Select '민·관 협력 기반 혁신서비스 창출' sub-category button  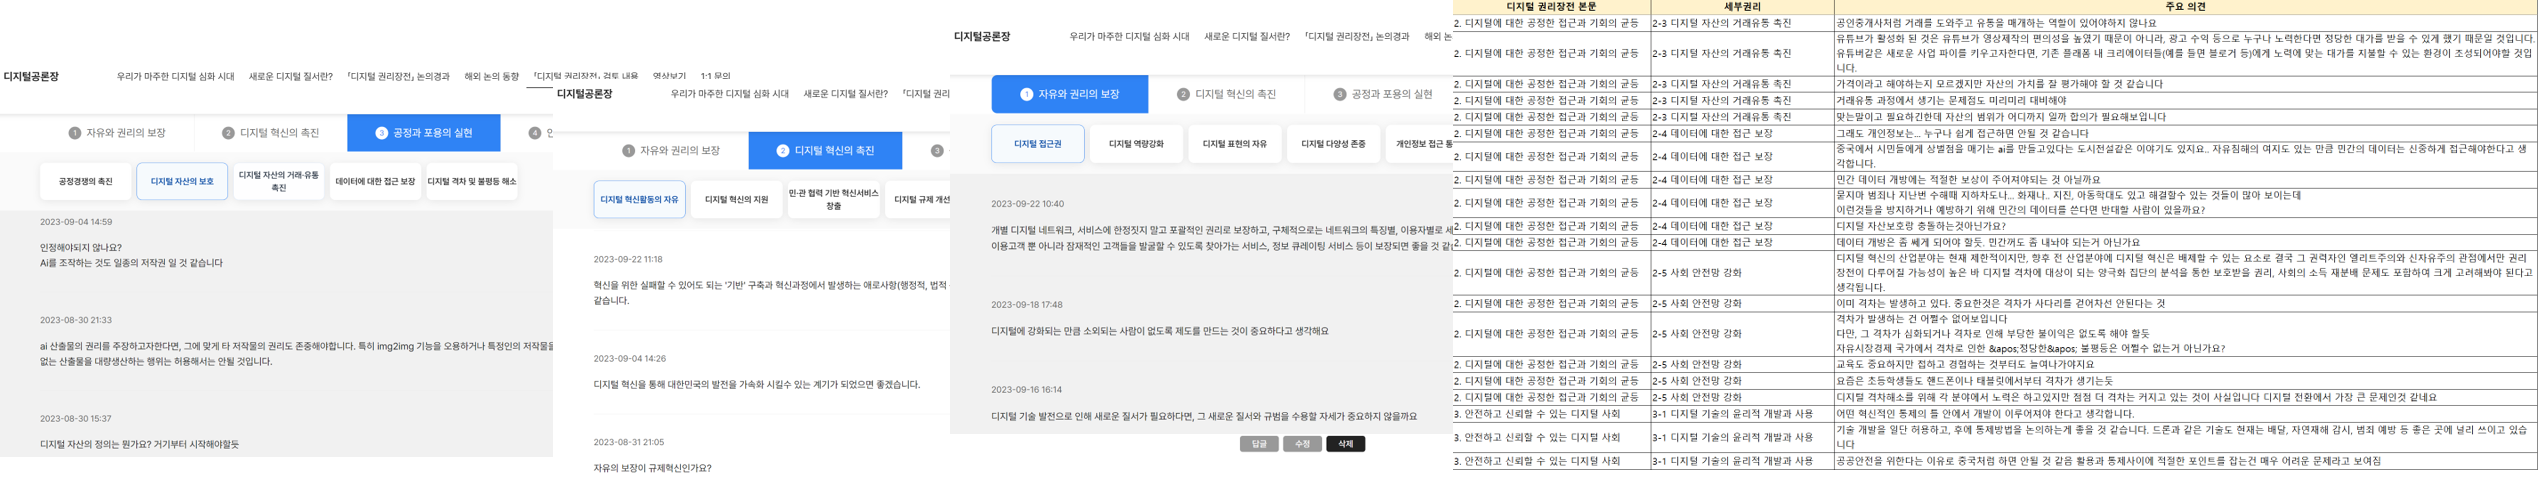point(833,200)
